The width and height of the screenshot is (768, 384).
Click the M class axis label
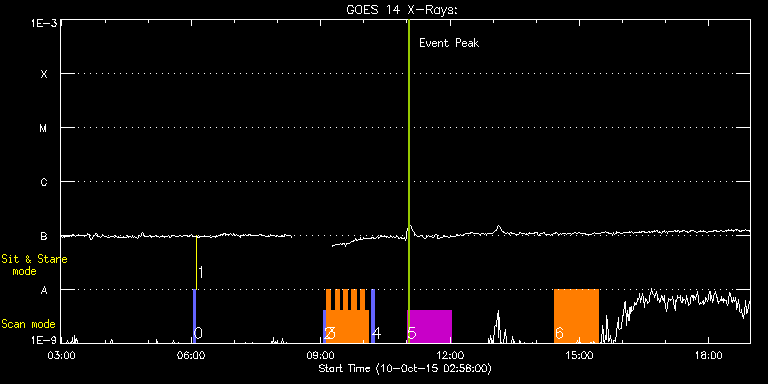44,128
